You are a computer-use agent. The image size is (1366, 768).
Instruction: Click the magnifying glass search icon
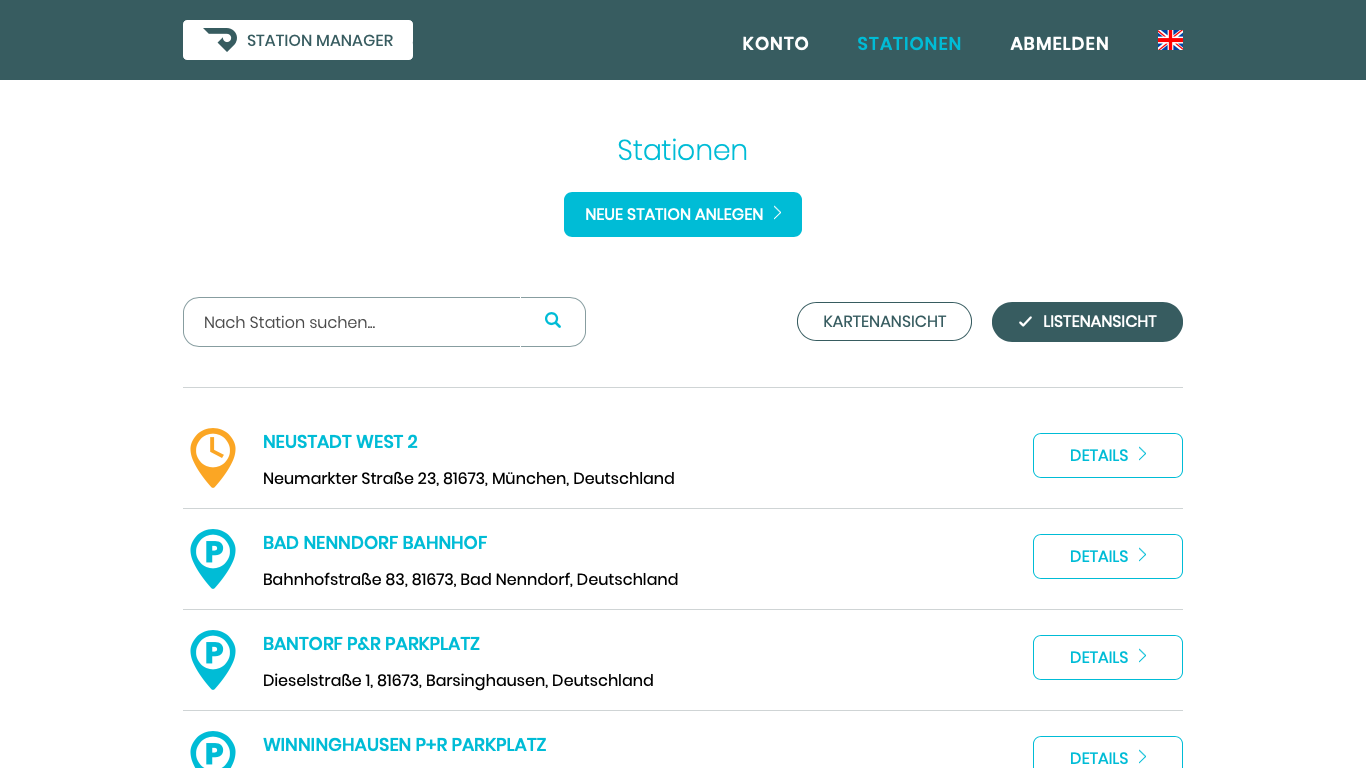click(553, 320)
